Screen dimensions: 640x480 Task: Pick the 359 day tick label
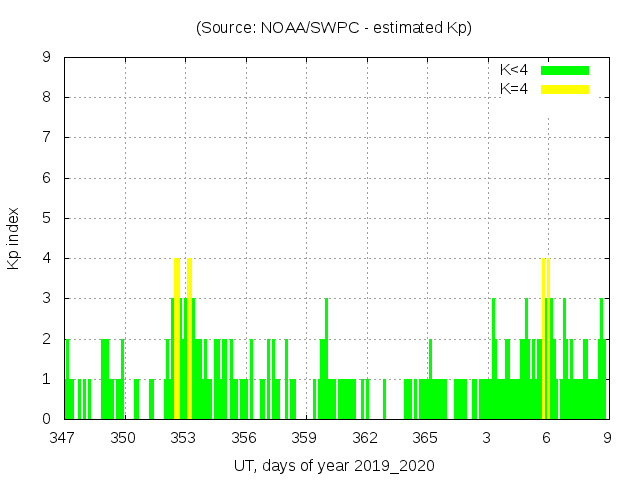pos(305,437)
